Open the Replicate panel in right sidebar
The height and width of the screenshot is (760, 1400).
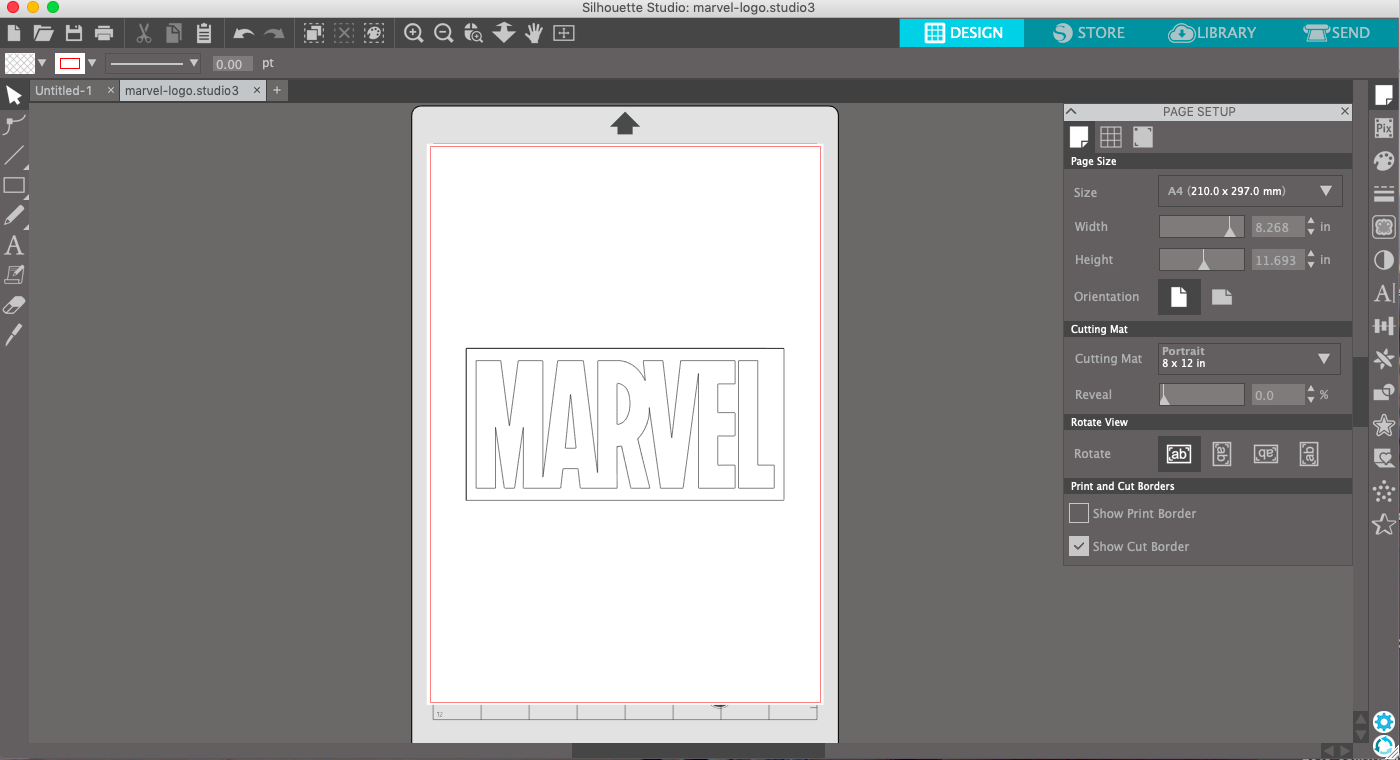[1384, 359]
